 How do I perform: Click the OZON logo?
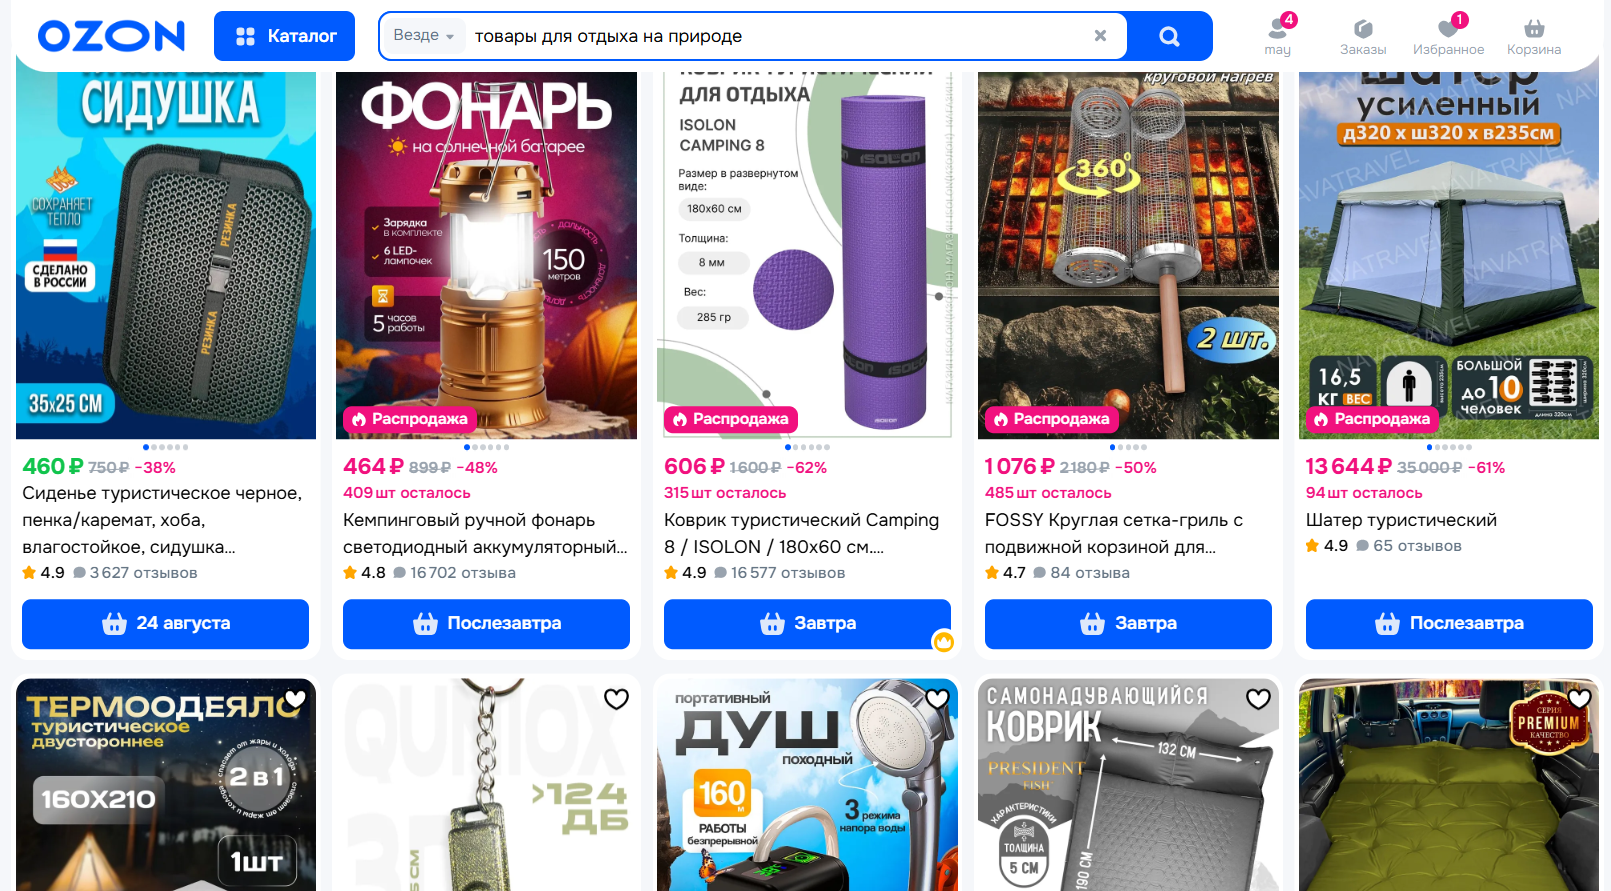(x=111, y=36)
